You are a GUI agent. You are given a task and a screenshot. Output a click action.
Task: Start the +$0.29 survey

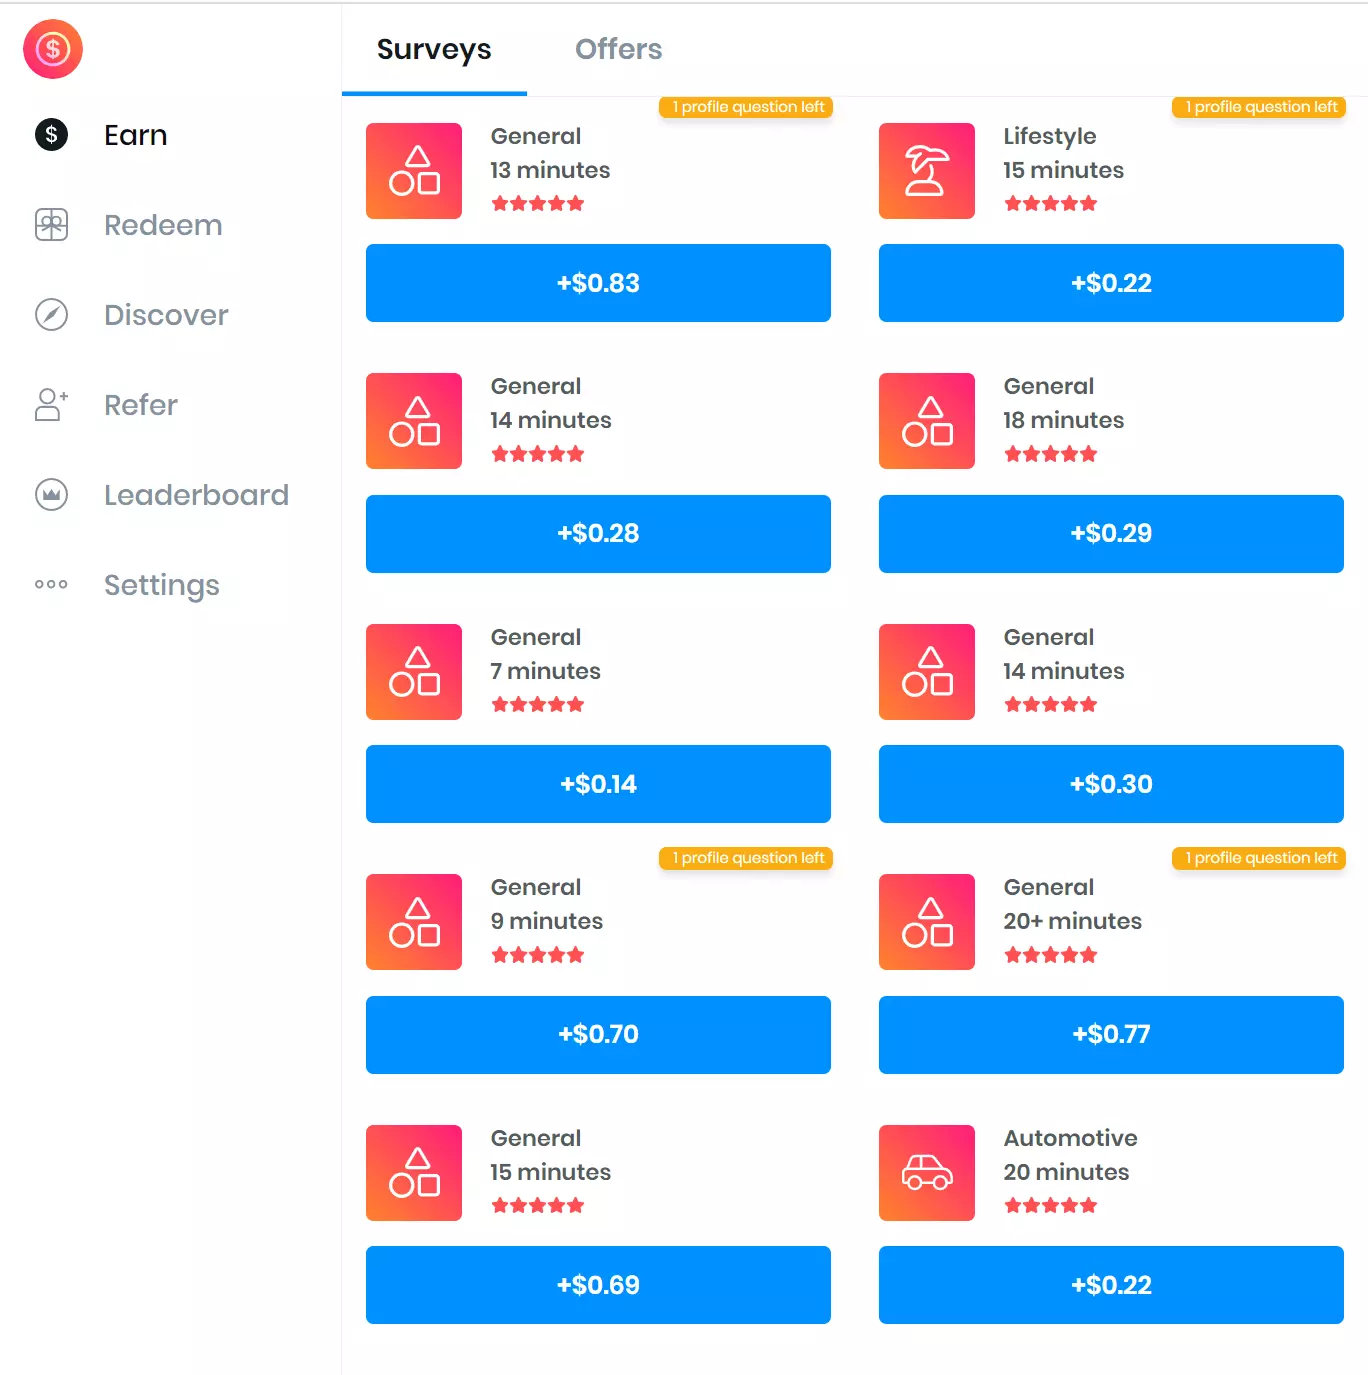[x=1111, y=534]
